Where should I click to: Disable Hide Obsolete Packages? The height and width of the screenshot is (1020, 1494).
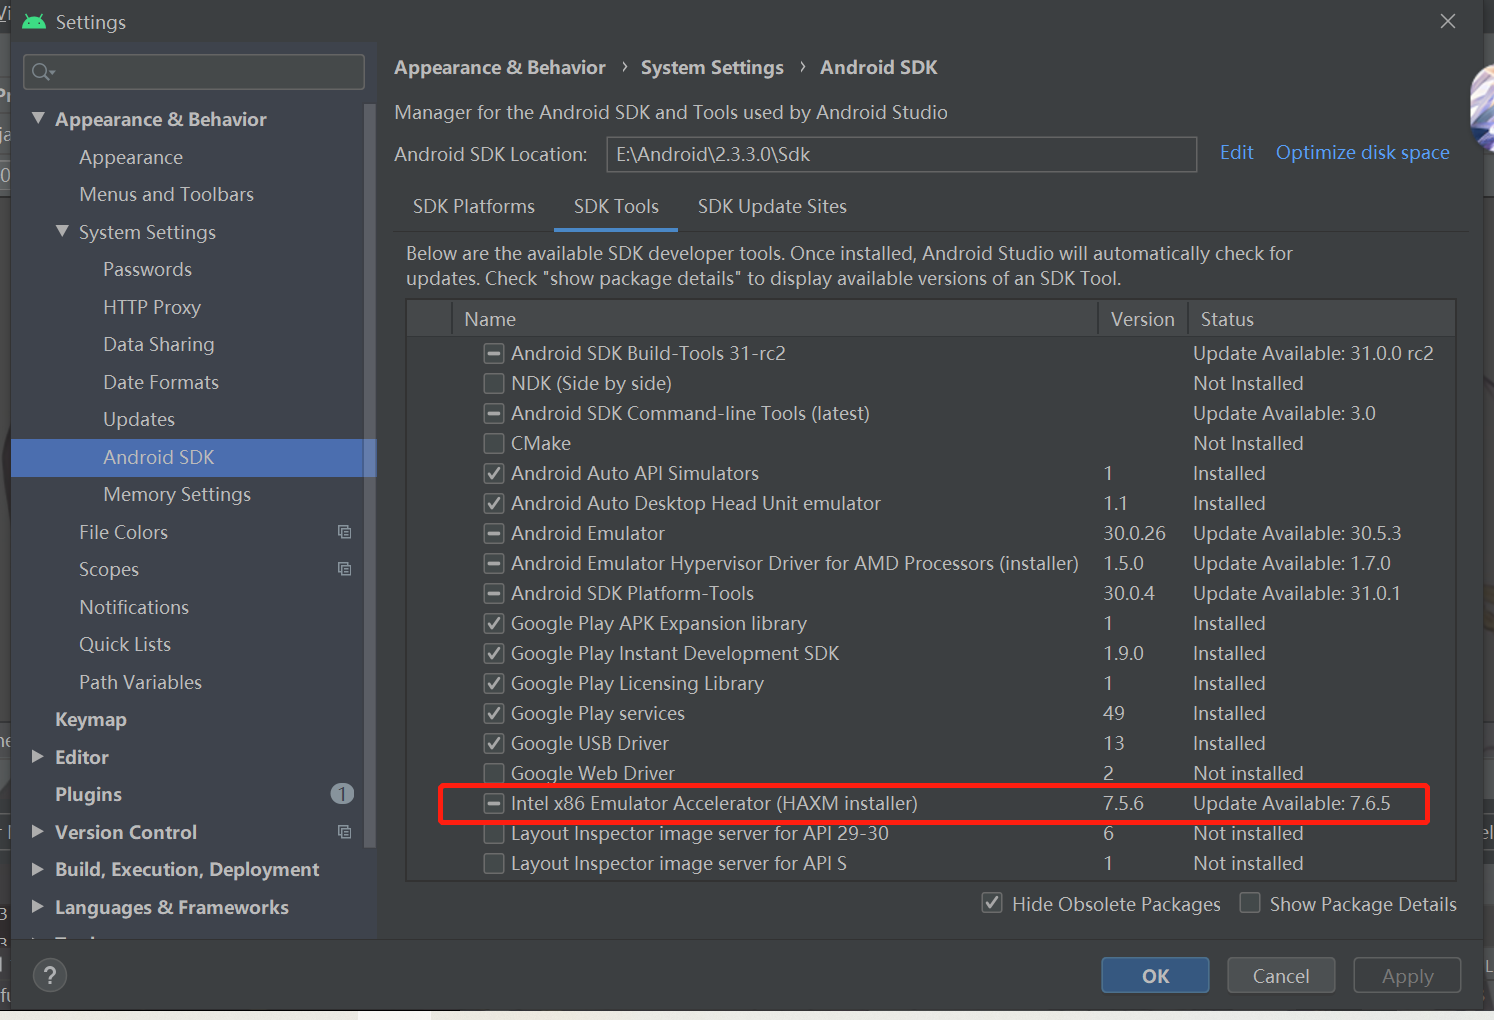991,903
